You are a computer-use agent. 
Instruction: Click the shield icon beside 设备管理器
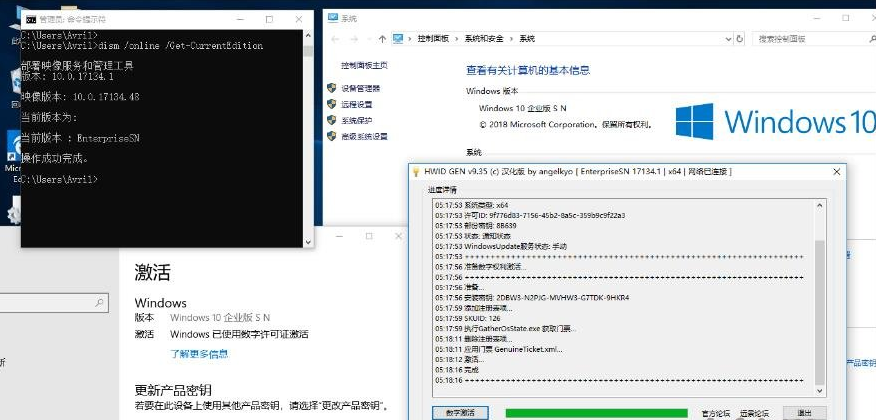click(x=331, y=88)
